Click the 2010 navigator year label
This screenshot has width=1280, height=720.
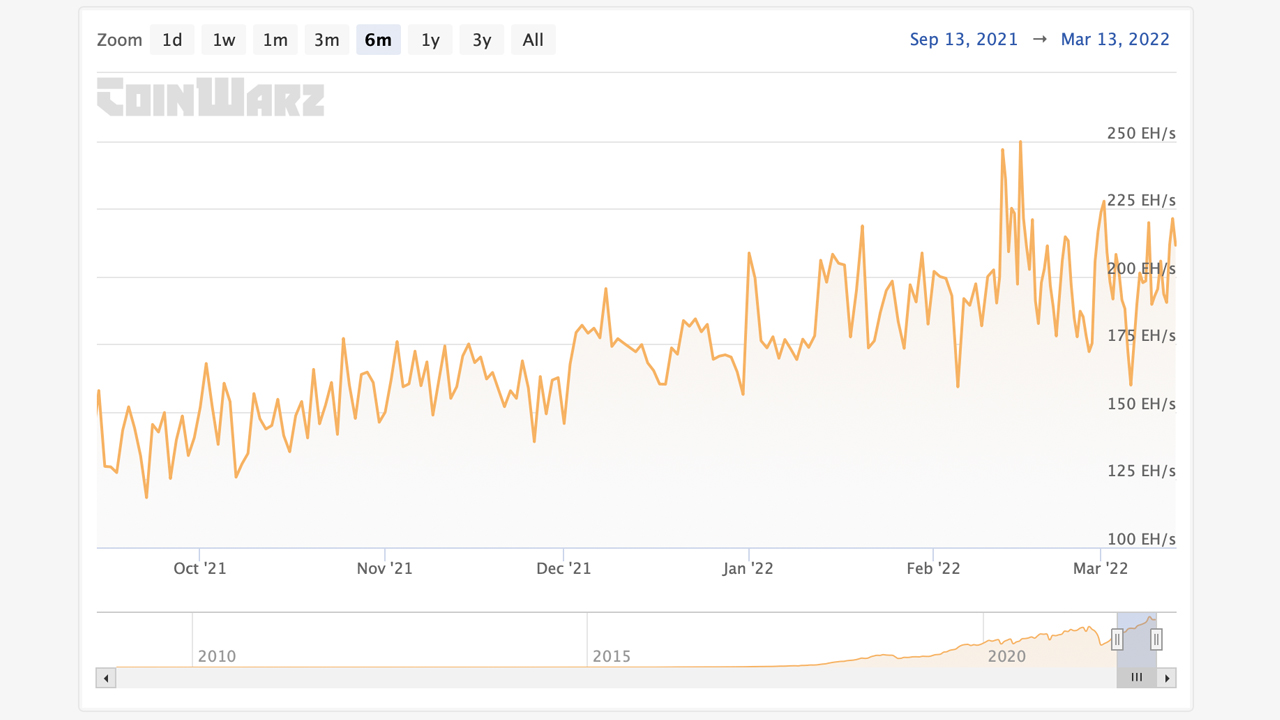click(x=217, y=657)
